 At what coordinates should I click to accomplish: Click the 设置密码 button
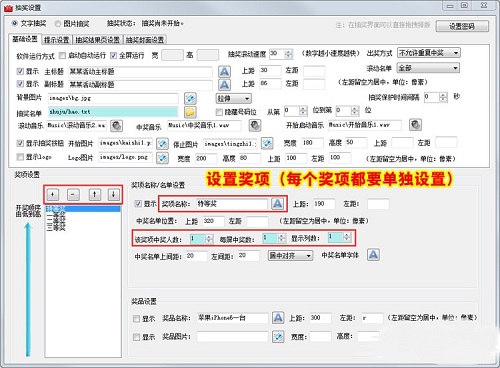point(462,26)
